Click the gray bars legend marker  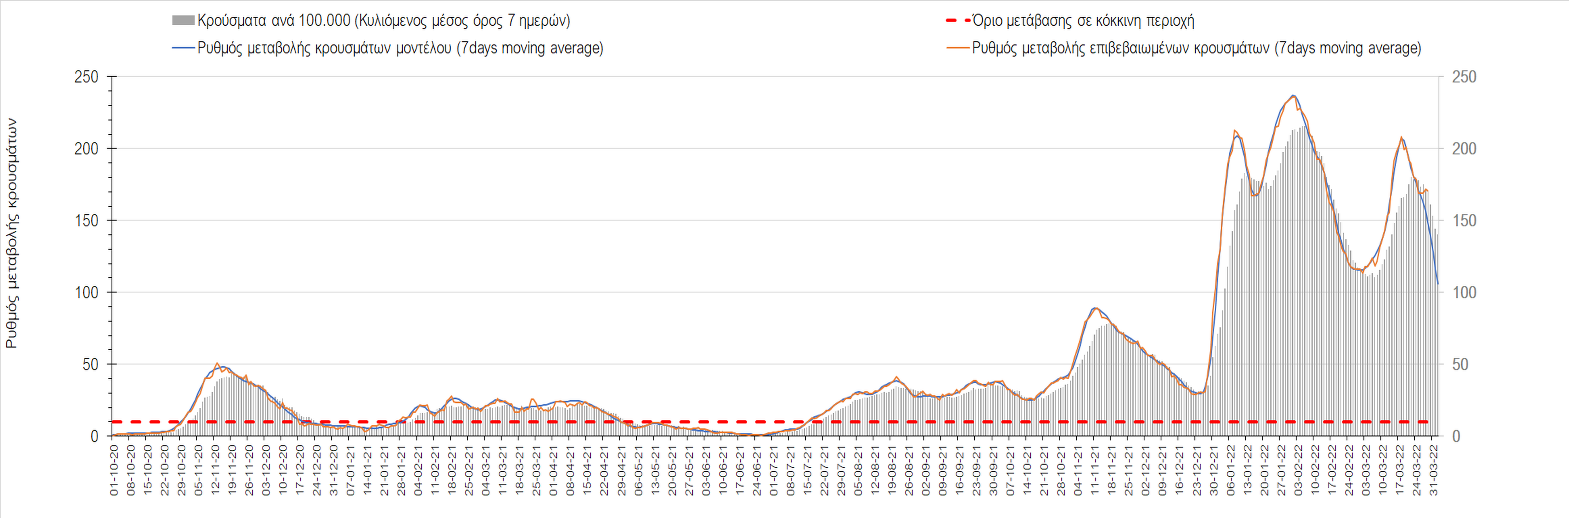coord(183,20)
